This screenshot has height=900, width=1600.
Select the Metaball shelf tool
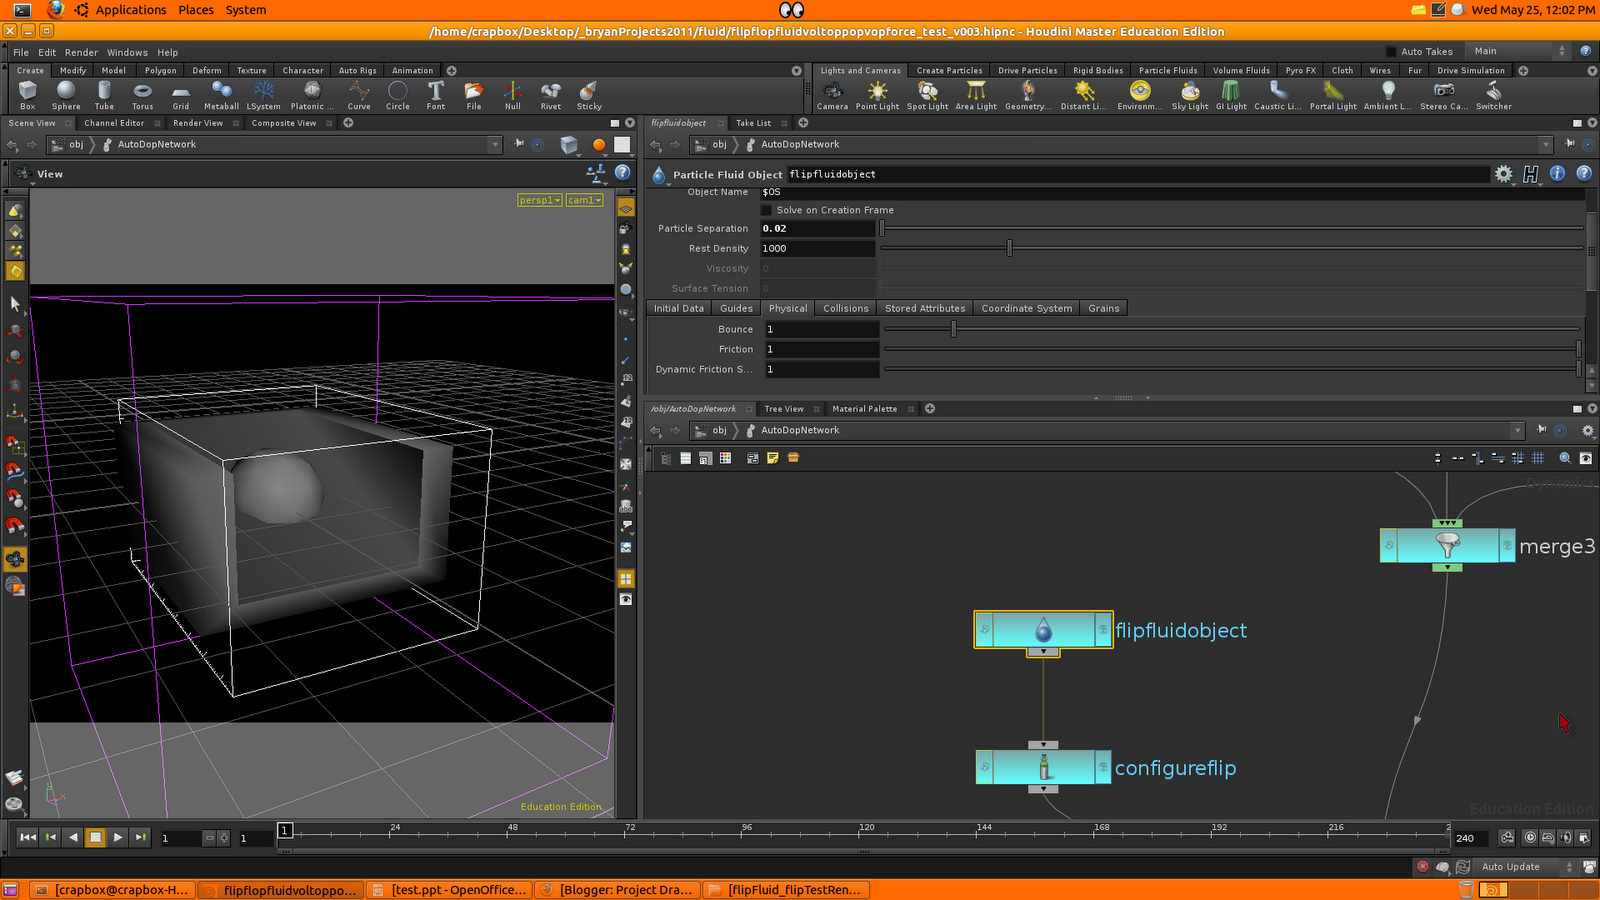(x=221, y=95)
